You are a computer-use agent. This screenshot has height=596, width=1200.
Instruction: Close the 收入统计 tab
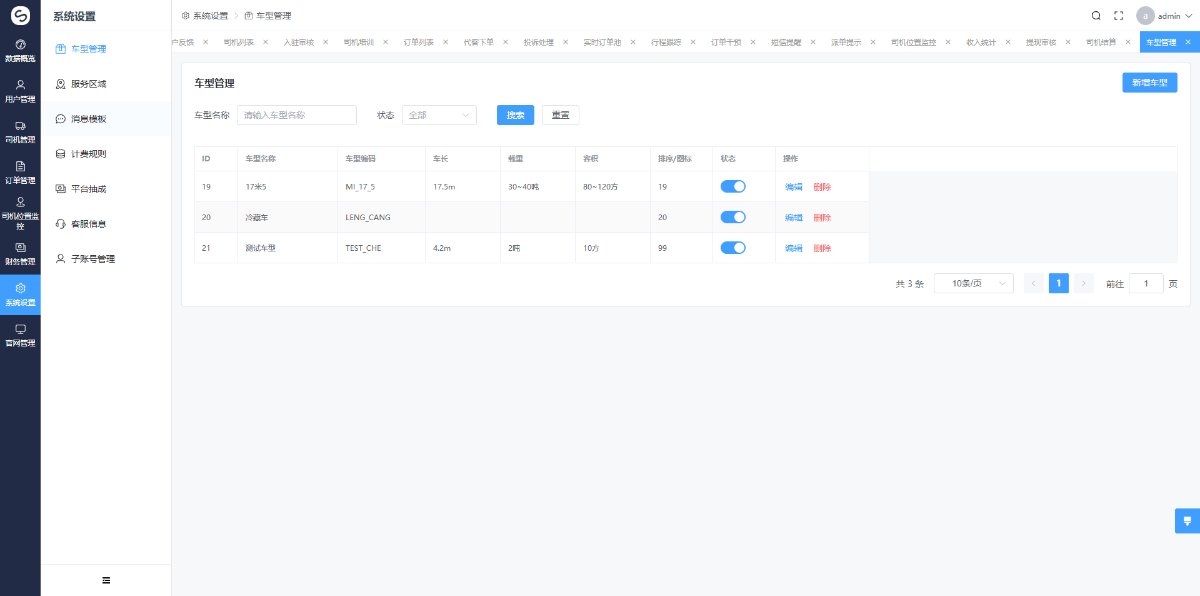(1008, 42)
